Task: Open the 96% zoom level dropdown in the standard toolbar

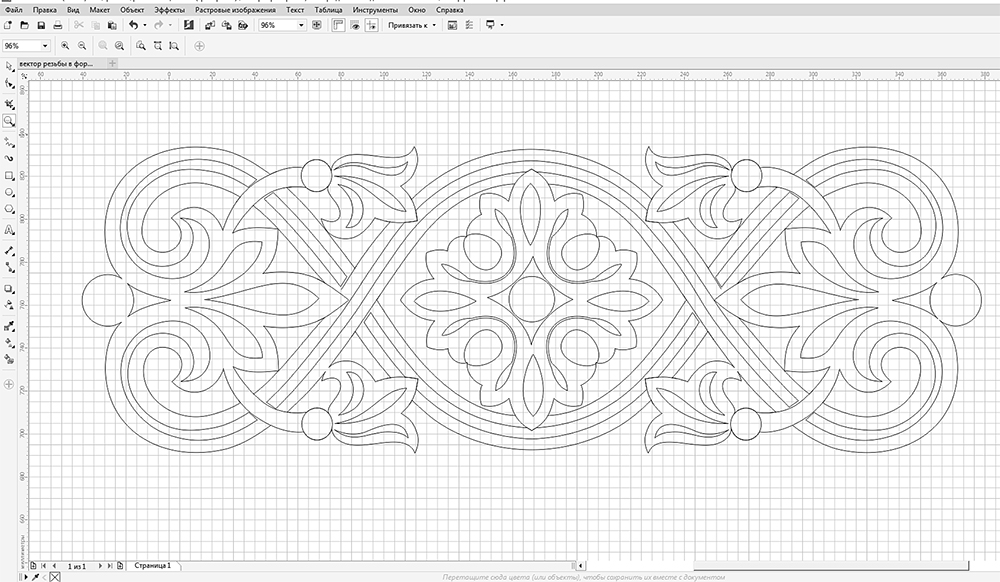Action: tap(301, 24)
